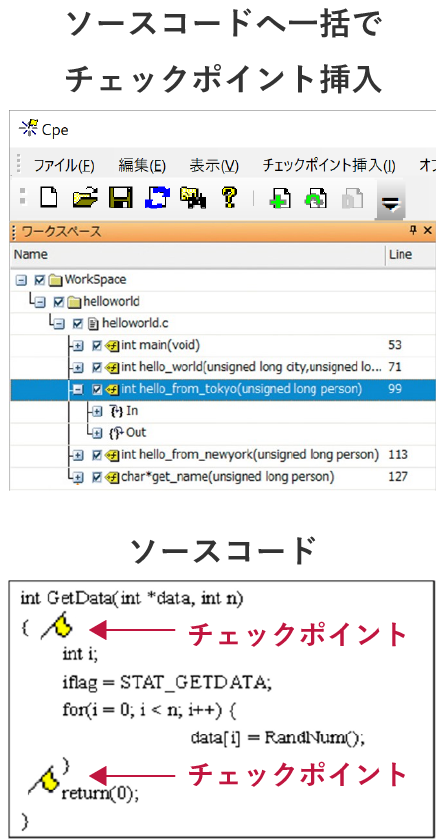Click line number 99
The image size is (445, 839).
coord(395,389)
